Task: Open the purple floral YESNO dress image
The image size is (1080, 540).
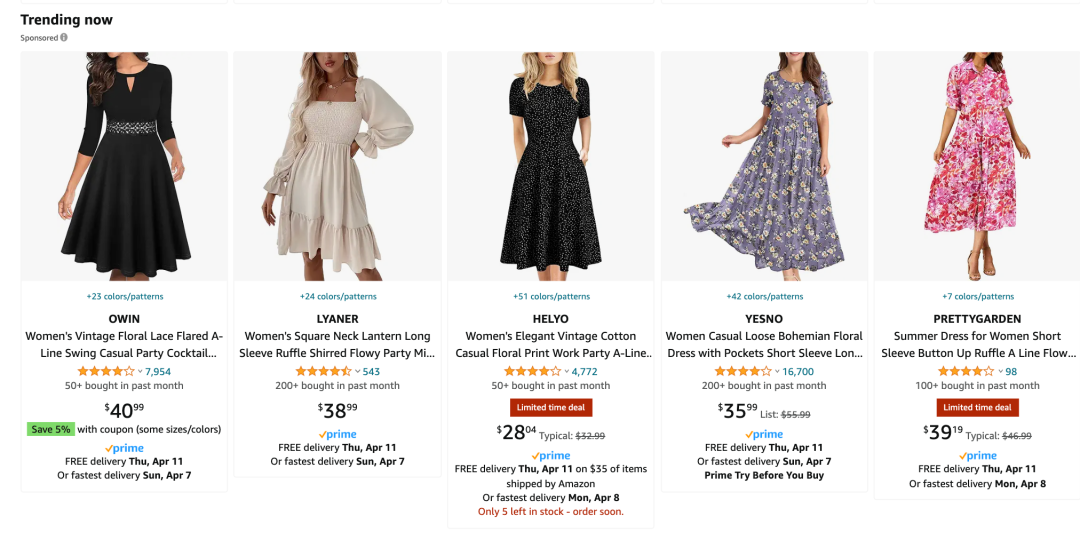Action: tap(764, 165)
